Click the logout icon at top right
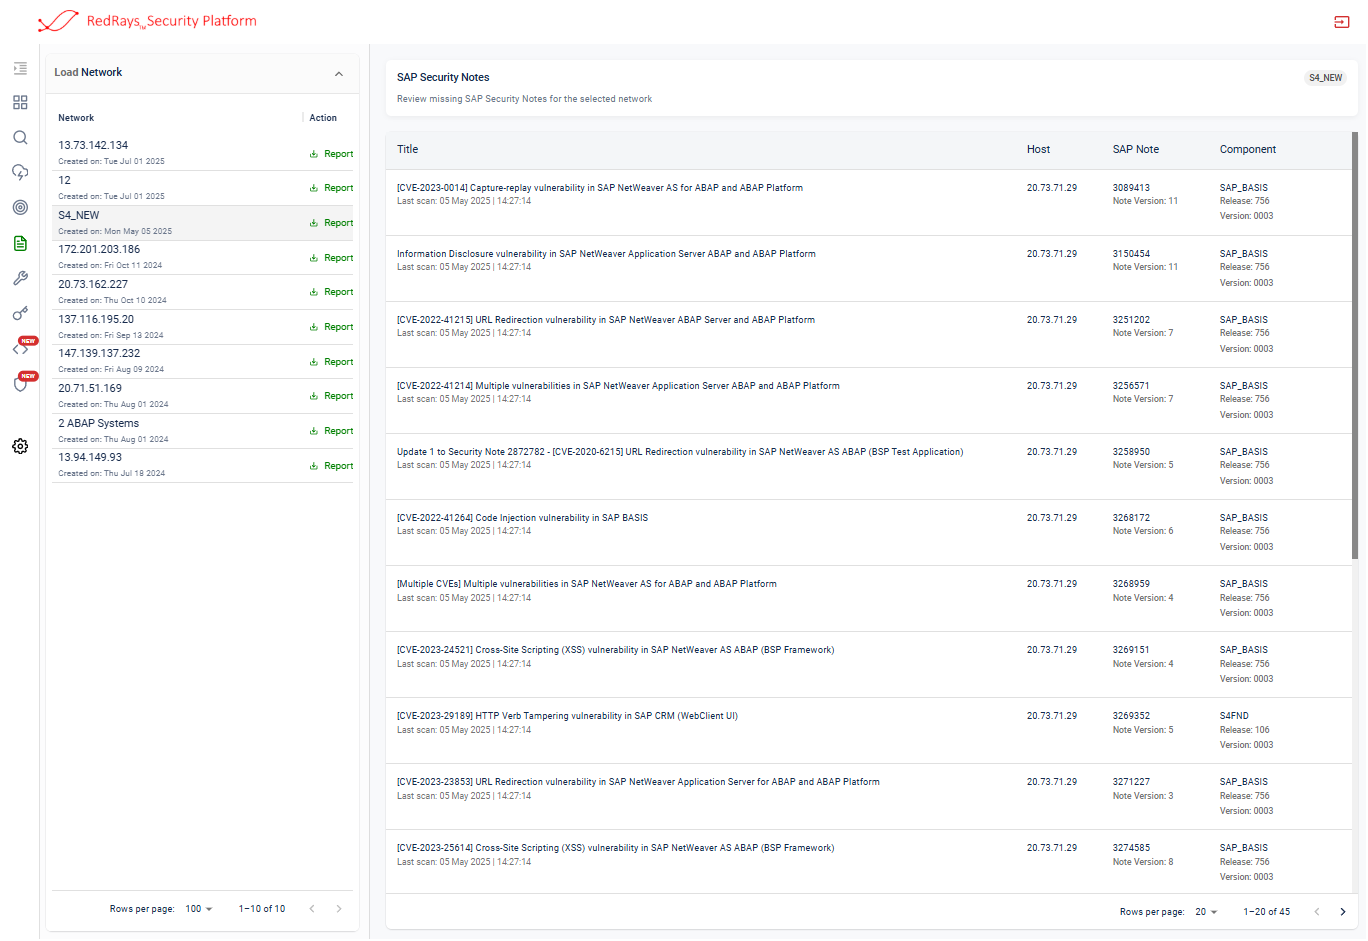1368x941 pixels. pos(1342,22)
